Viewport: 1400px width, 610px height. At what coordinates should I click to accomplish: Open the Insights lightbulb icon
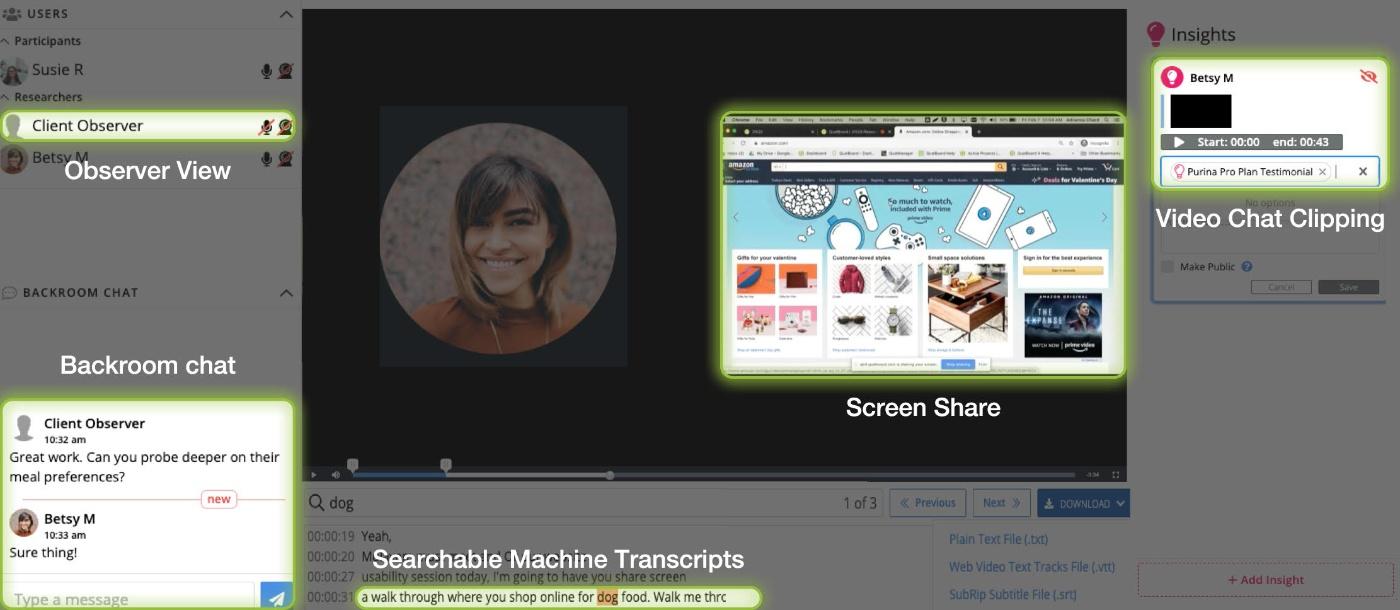[1156, 32]
